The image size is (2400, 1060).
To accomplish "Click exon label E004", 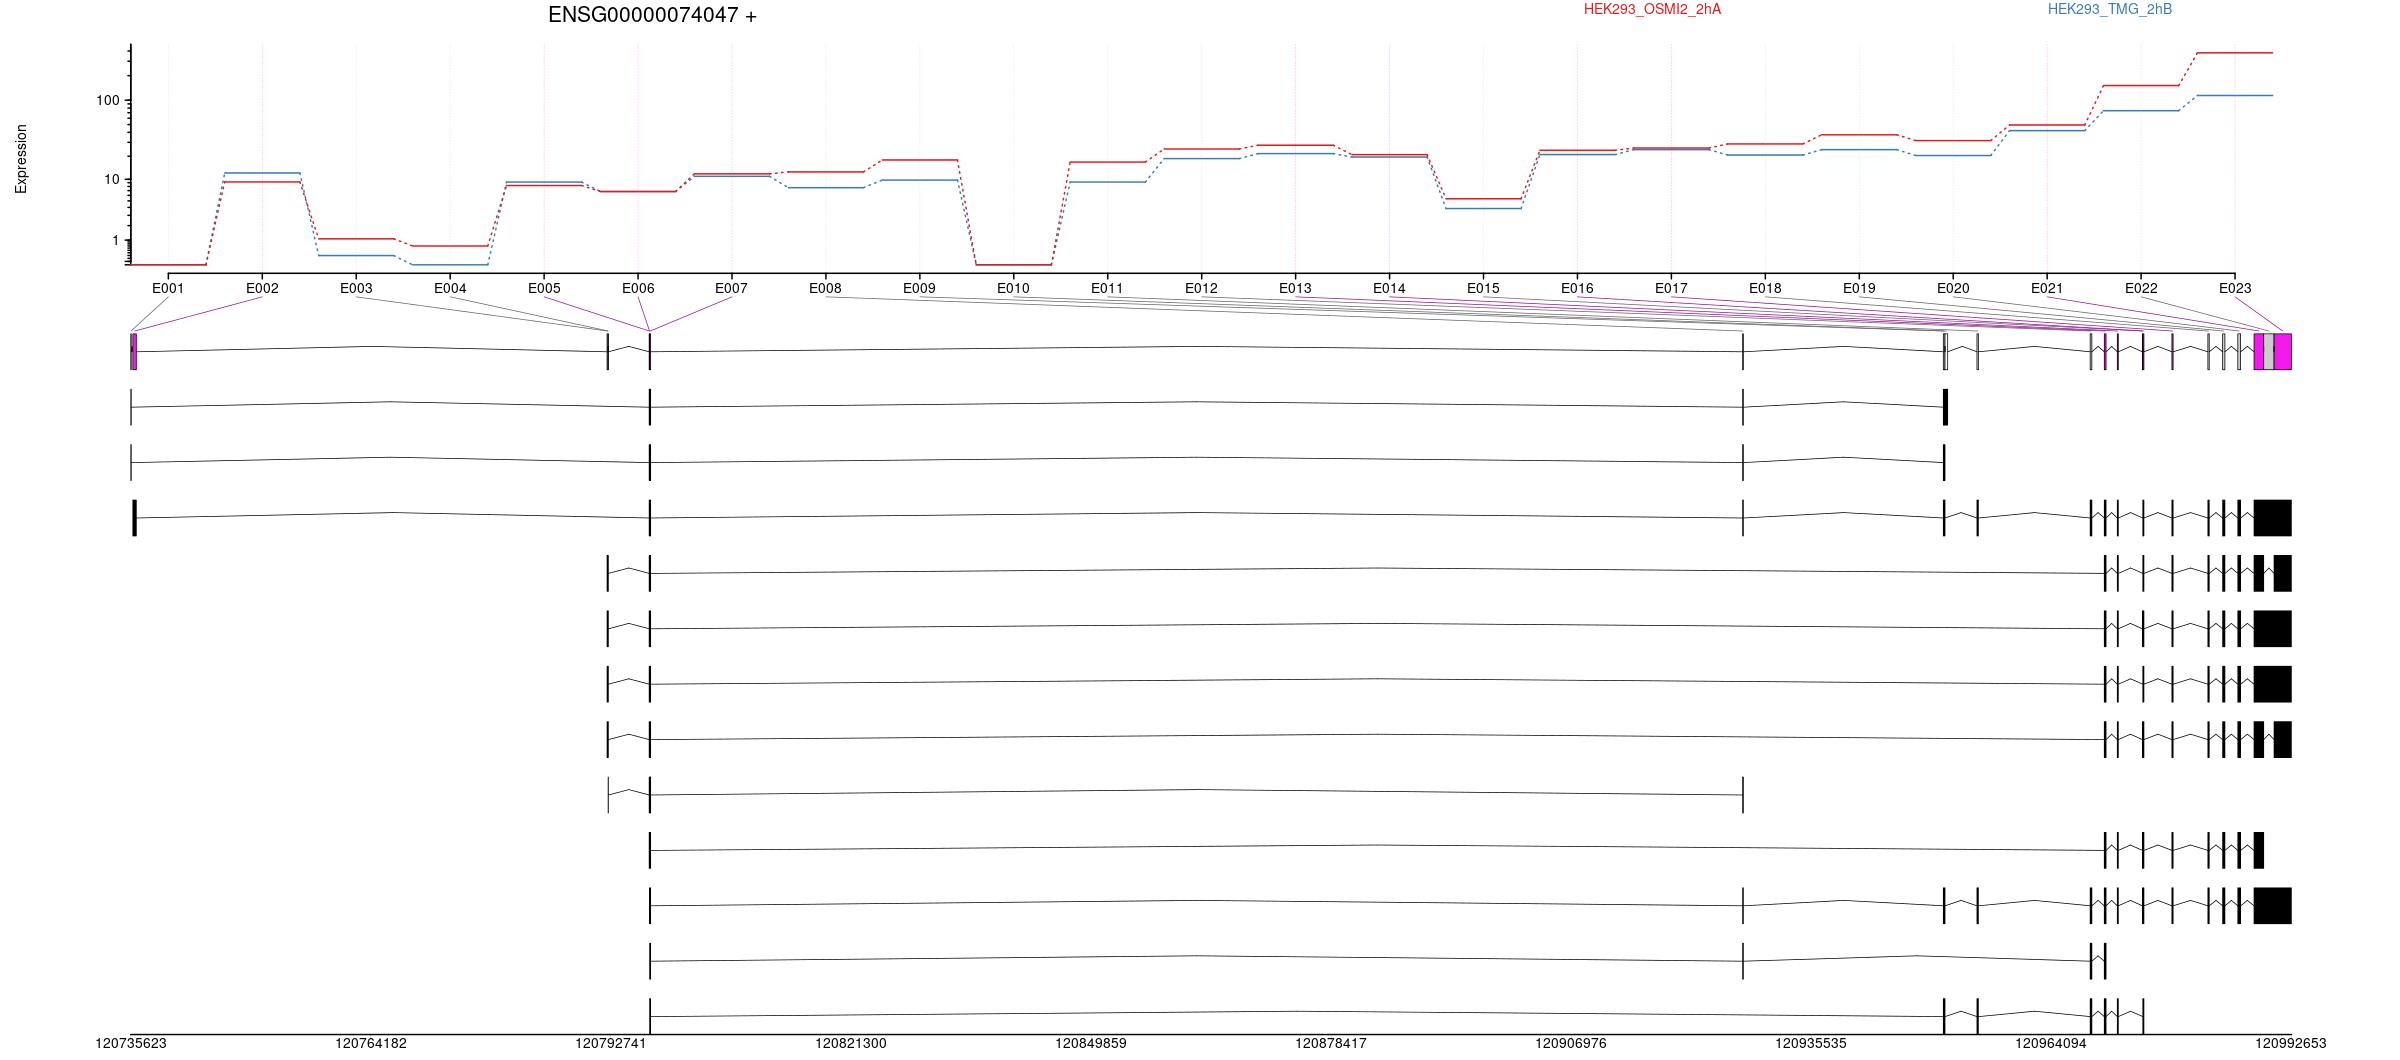I will click(x=450, y=288).
